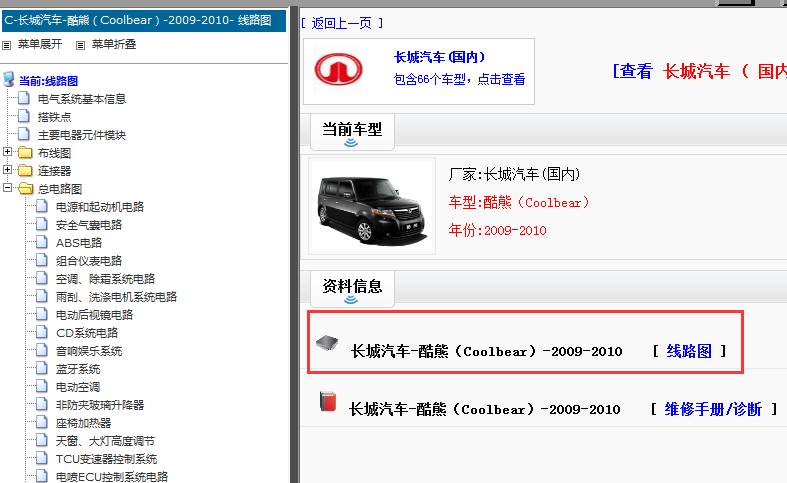Expand the 连接器 tree node
The image size is (787, 483).
point(8,170)
